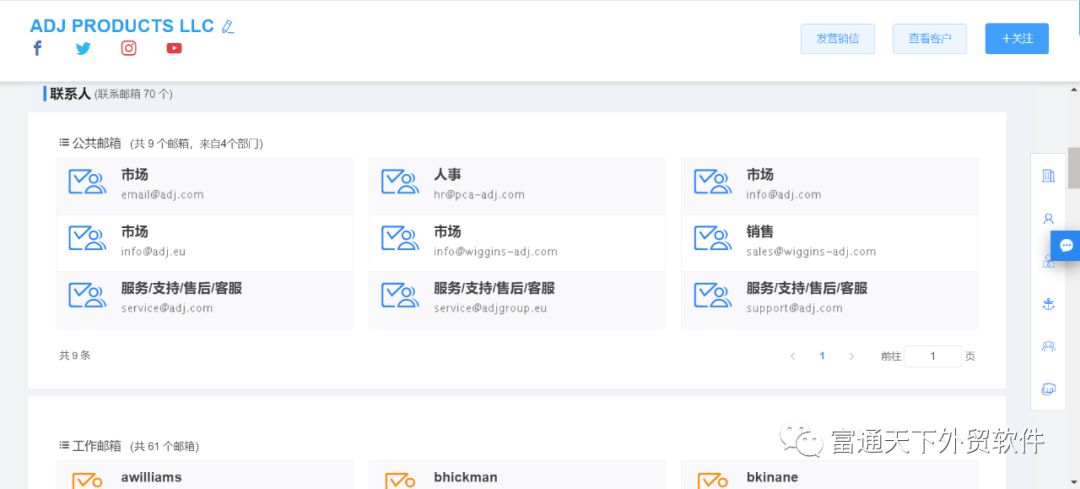Click the list icon next to 工作邮箱
This screenshot has width=1080, height=489.
click(x=64, y=446)
